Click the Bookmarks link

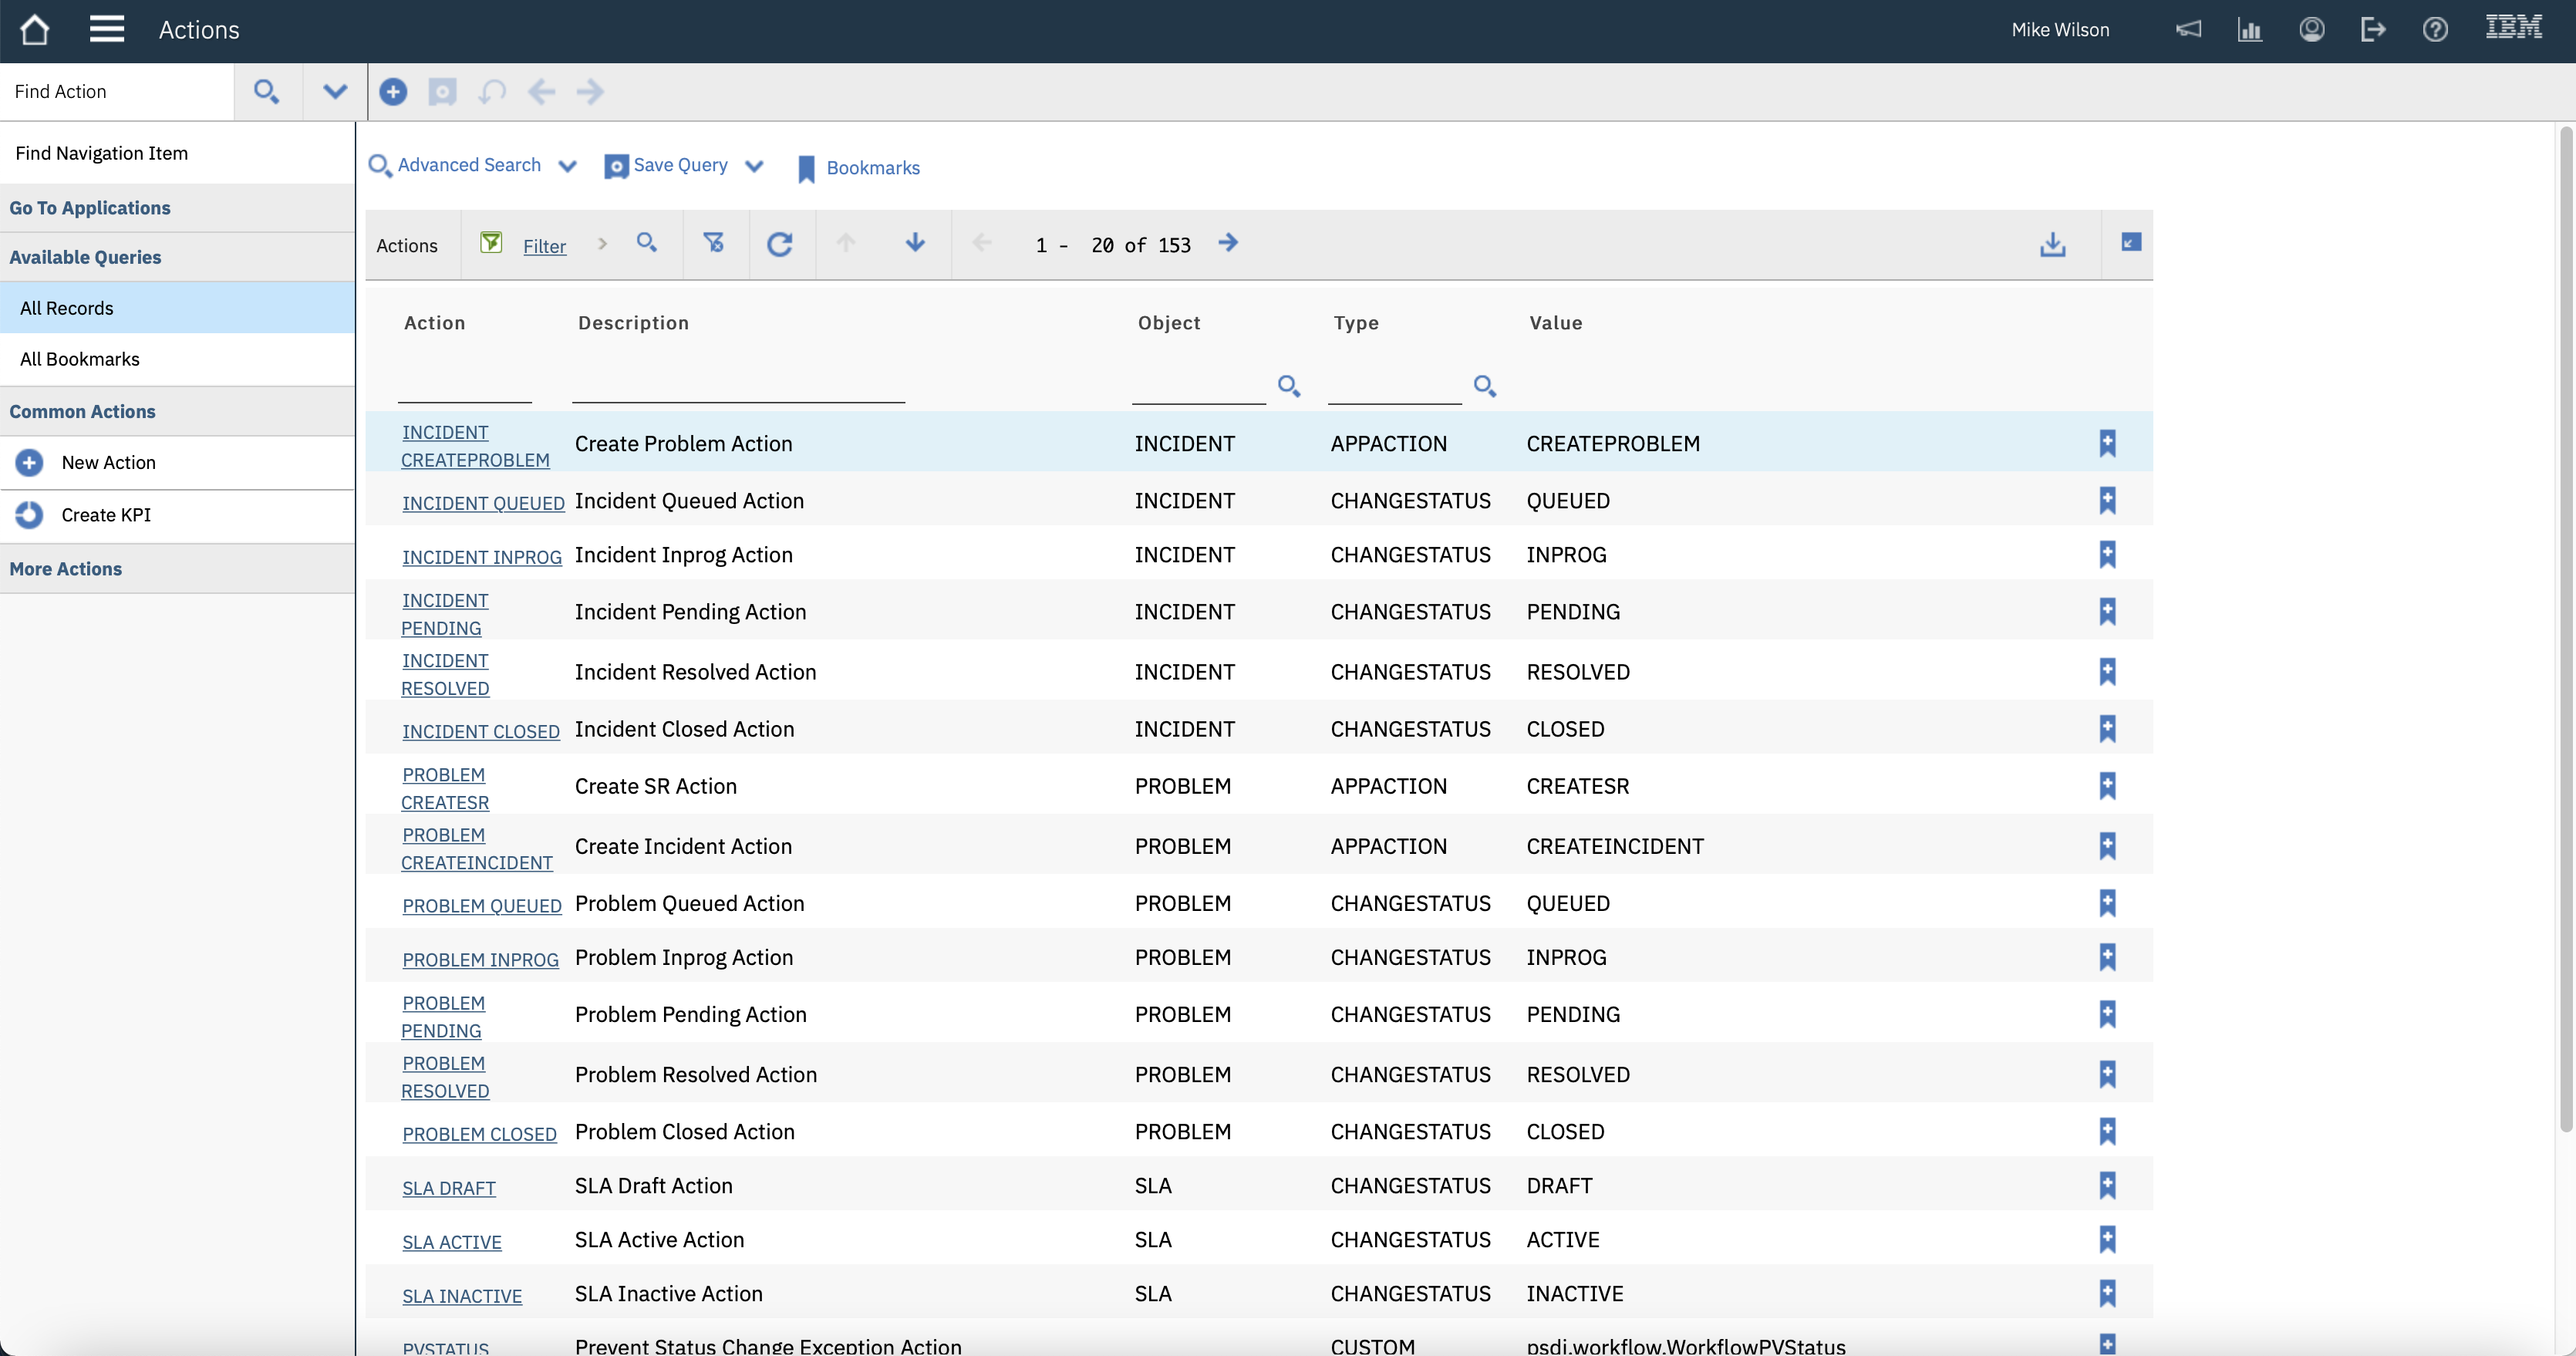872,168
